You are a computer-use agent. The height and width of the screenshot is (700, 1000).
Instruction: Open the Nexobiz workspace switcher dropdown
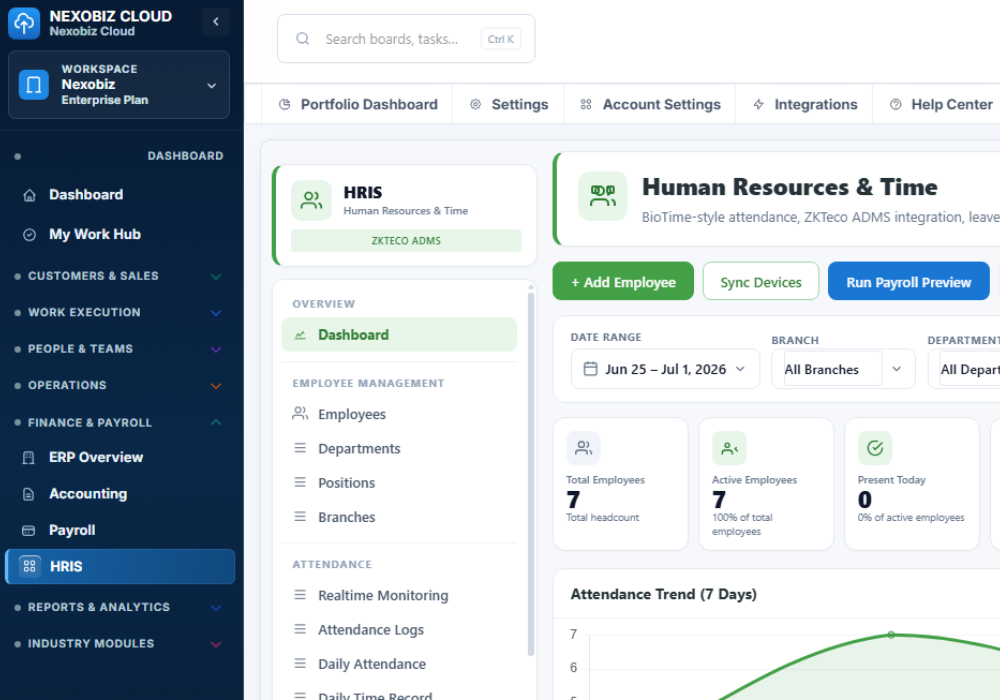coord(119,85)
